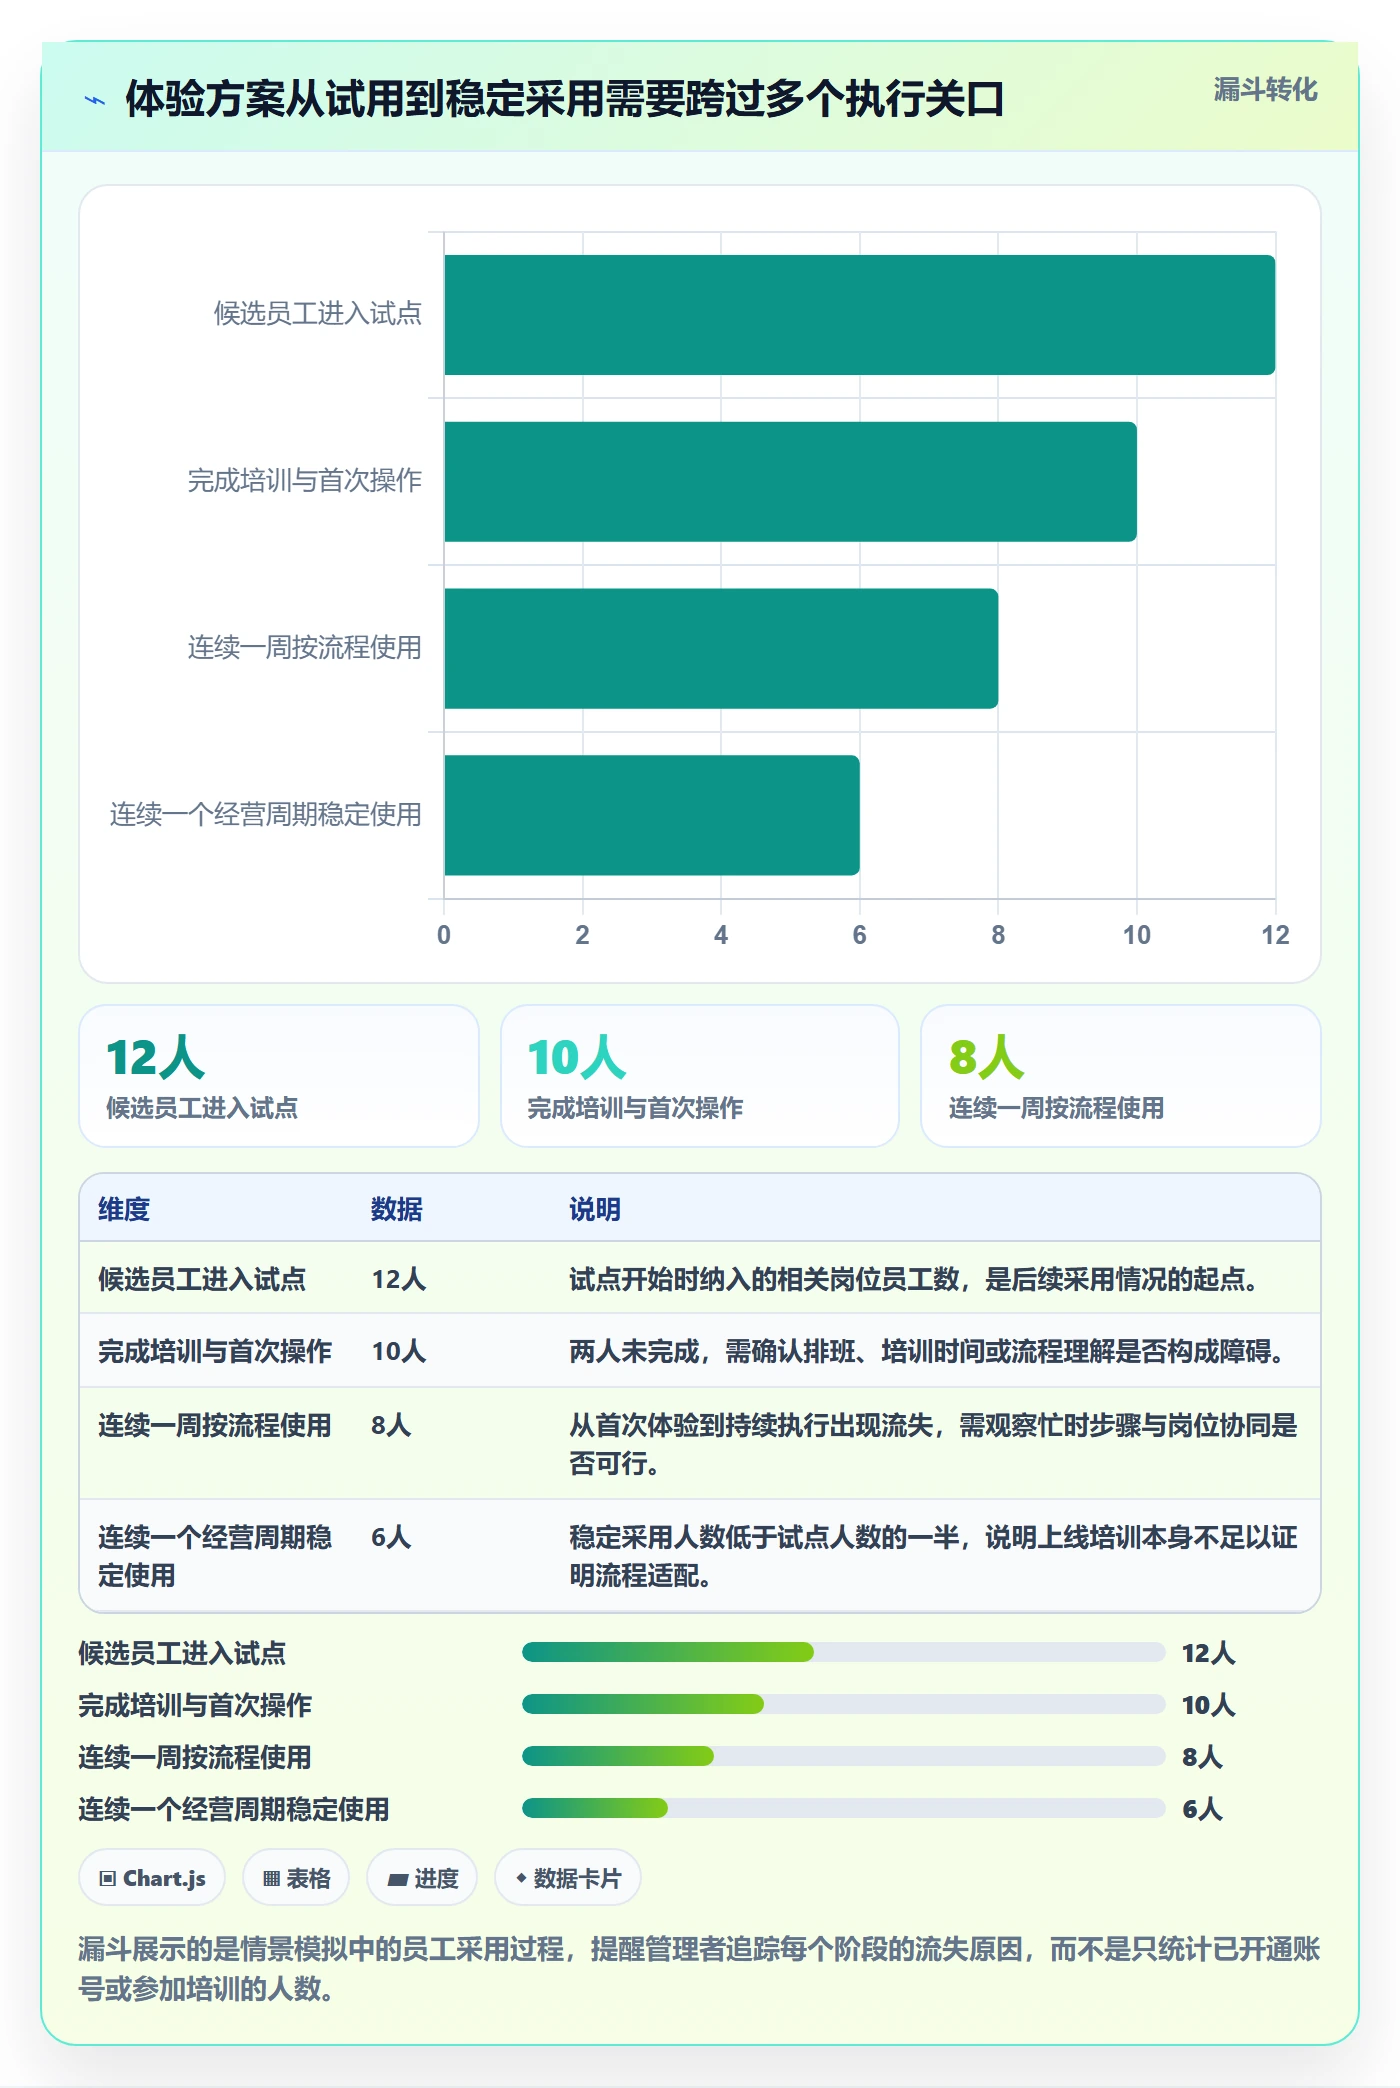1400x2088 pixels.
Task: Click progress value 6人 at right
Action: tap(1202, 1809)
